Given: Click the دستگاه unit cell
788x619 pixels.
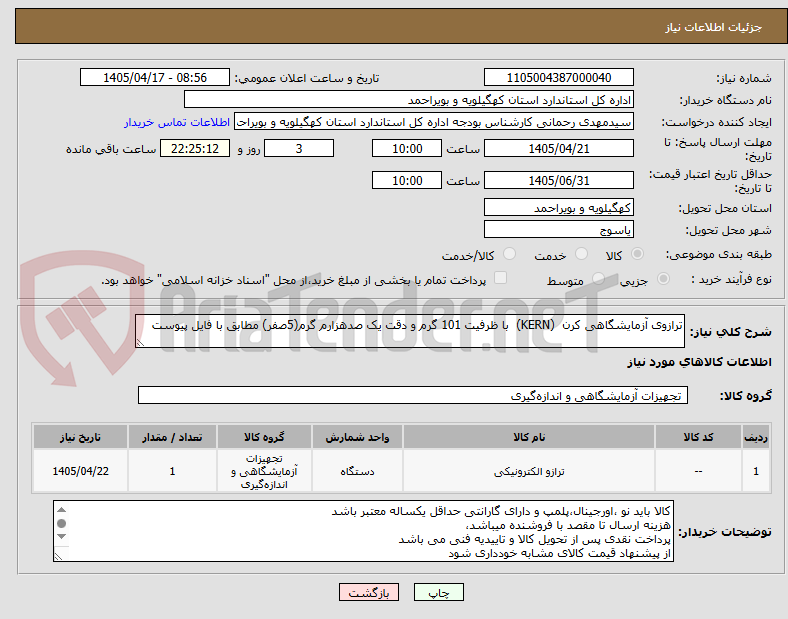Looking at the screenshot, I should [357, 471].
